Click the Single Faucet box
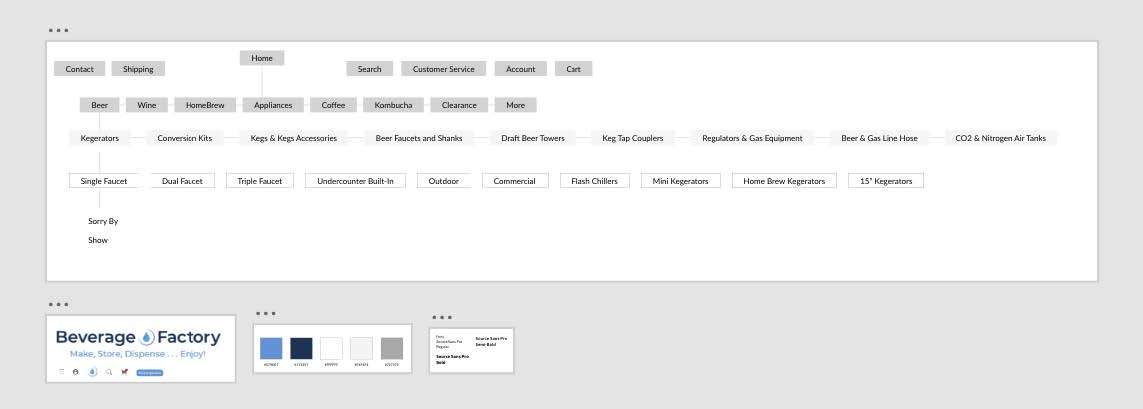This screenshot has width=1143, height=409. coord(104,181)
